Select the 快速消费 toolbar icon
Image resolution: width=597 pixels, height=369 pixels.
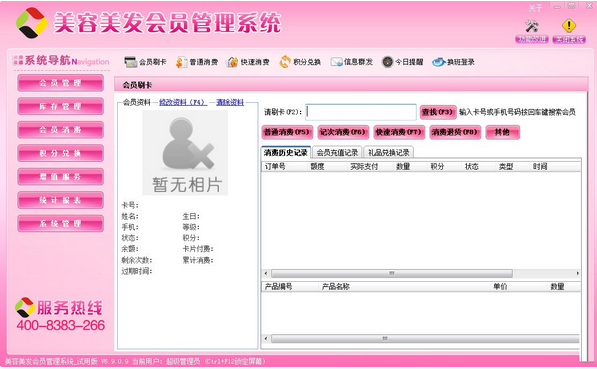[232, 62]
